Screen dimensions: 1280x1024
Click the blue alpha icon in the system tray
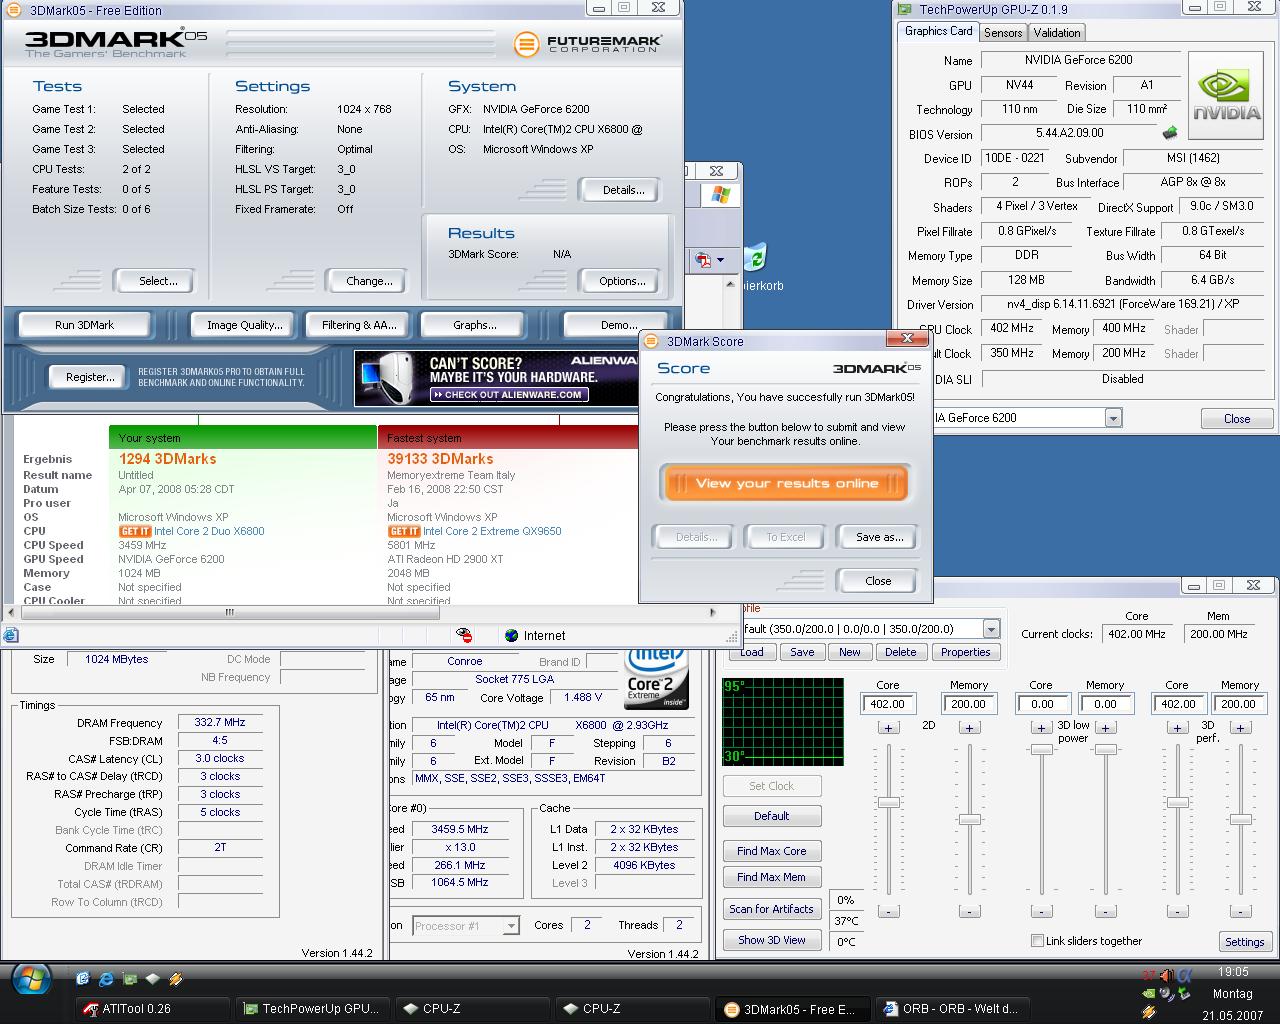(x=1185, y=975)
